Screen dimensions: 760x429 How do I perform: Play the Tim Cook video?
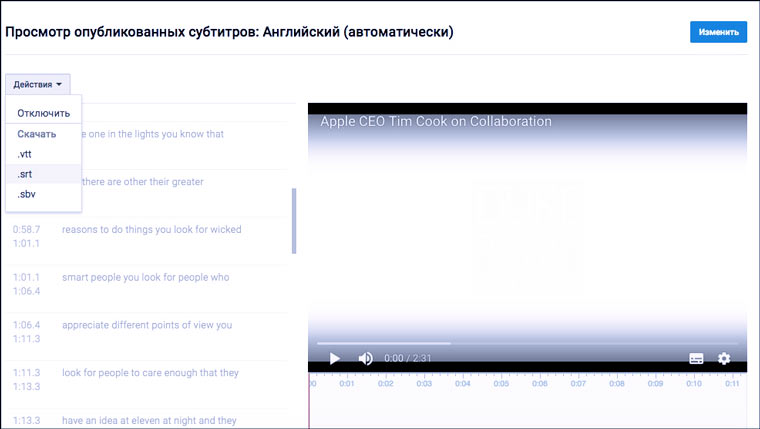[x=334, y=358]
